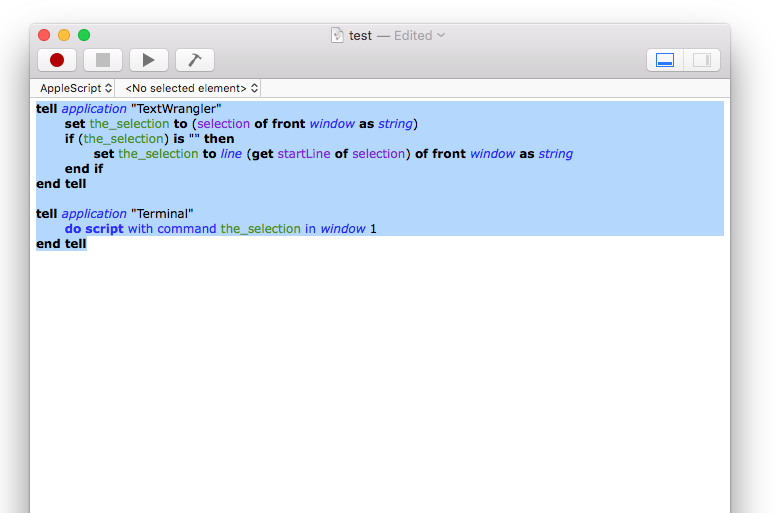
Task: Expand the Edited title chevron menu
Action: [441, 35]
